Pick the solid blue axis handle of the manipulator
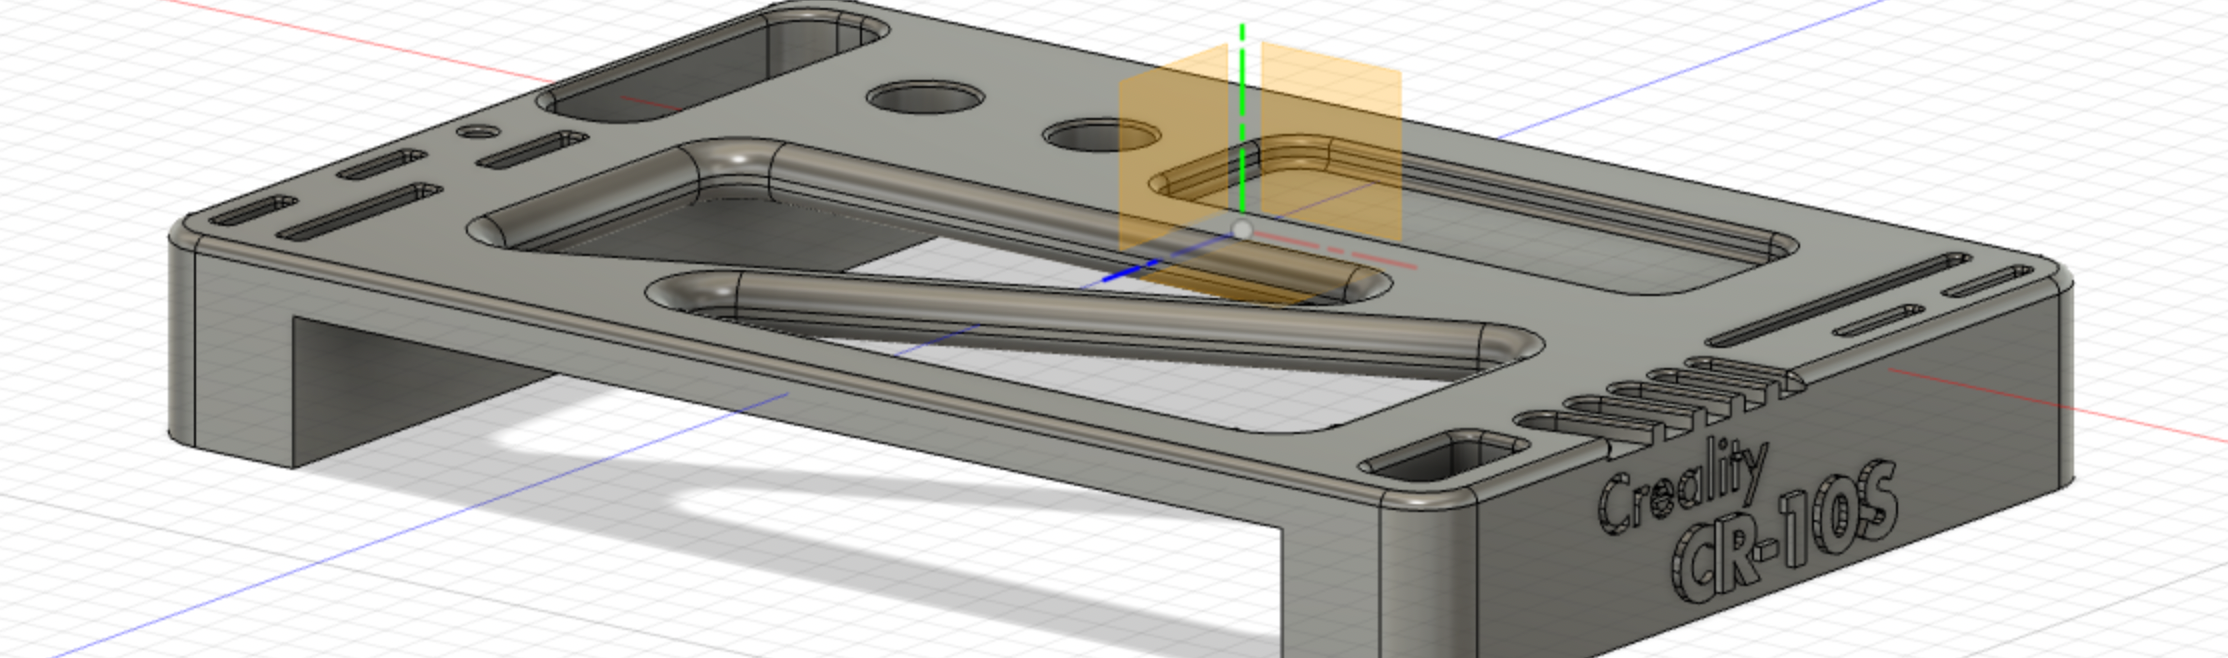Viewport: 2228px width, 658px height. [1132, 270]
